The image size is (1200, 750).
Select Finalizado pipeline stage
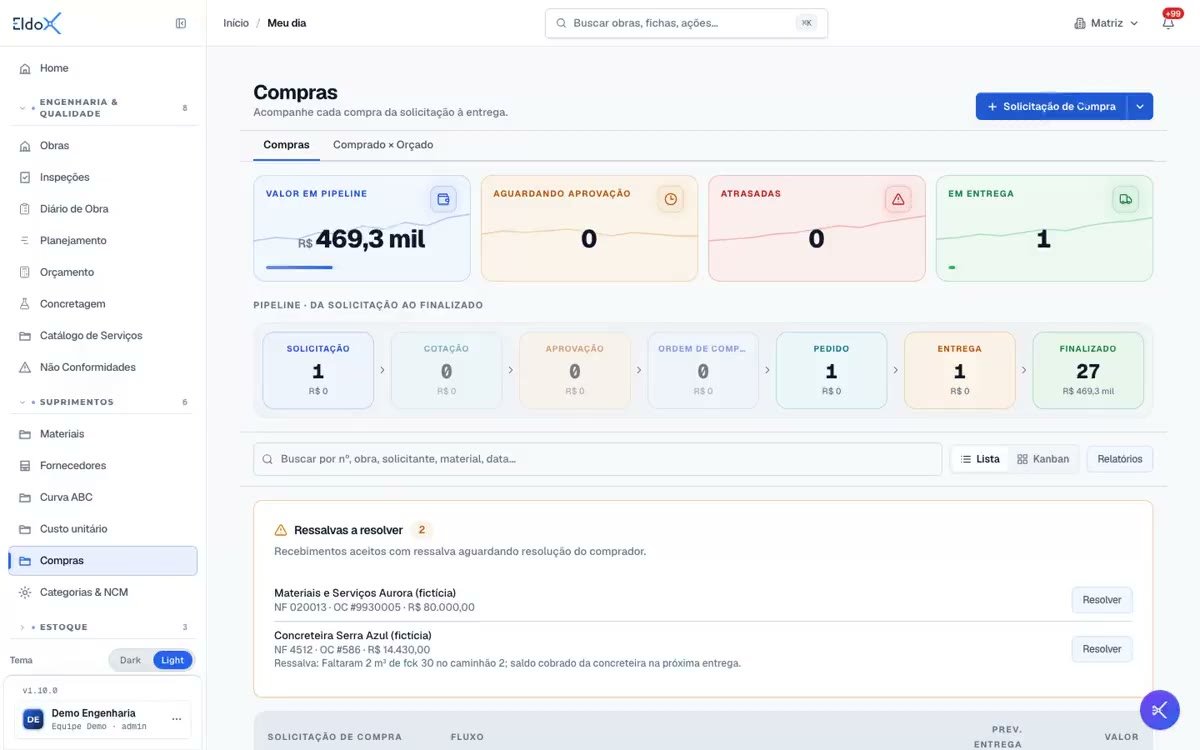pos(1088,370)
